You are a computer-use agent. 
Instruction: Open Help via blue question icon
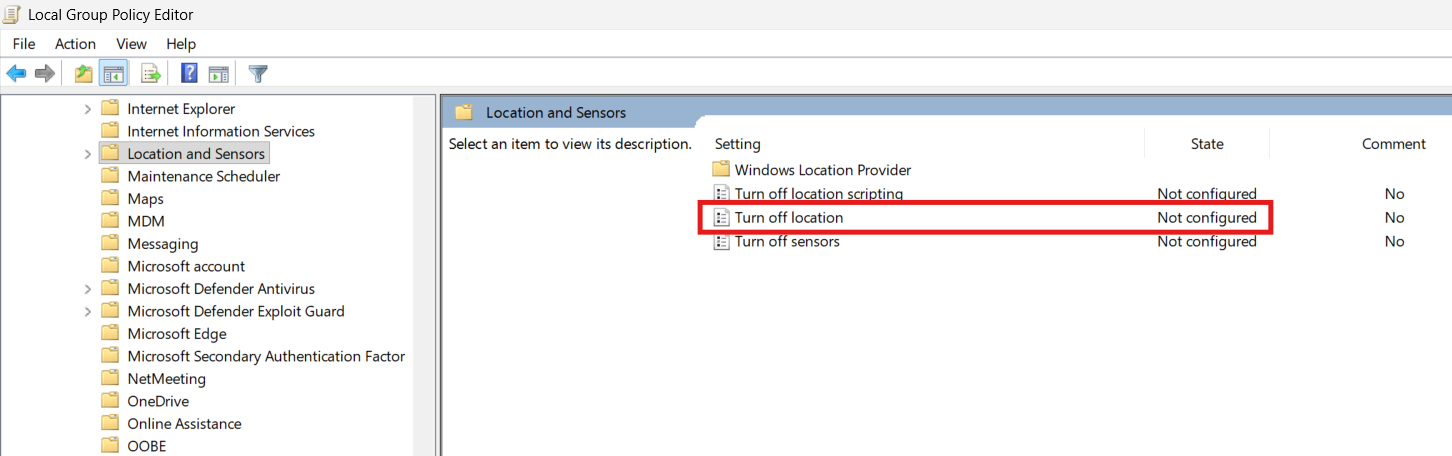(189, 73)
